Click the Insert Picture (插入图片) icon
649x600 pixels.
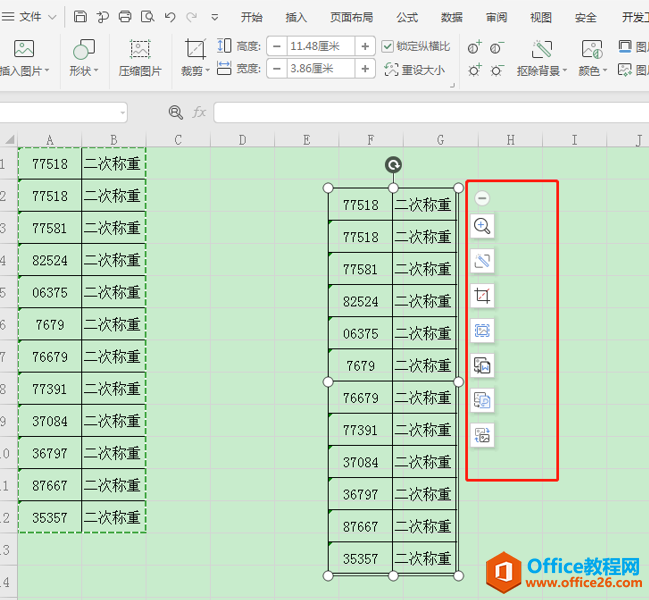tap(24, 49)
